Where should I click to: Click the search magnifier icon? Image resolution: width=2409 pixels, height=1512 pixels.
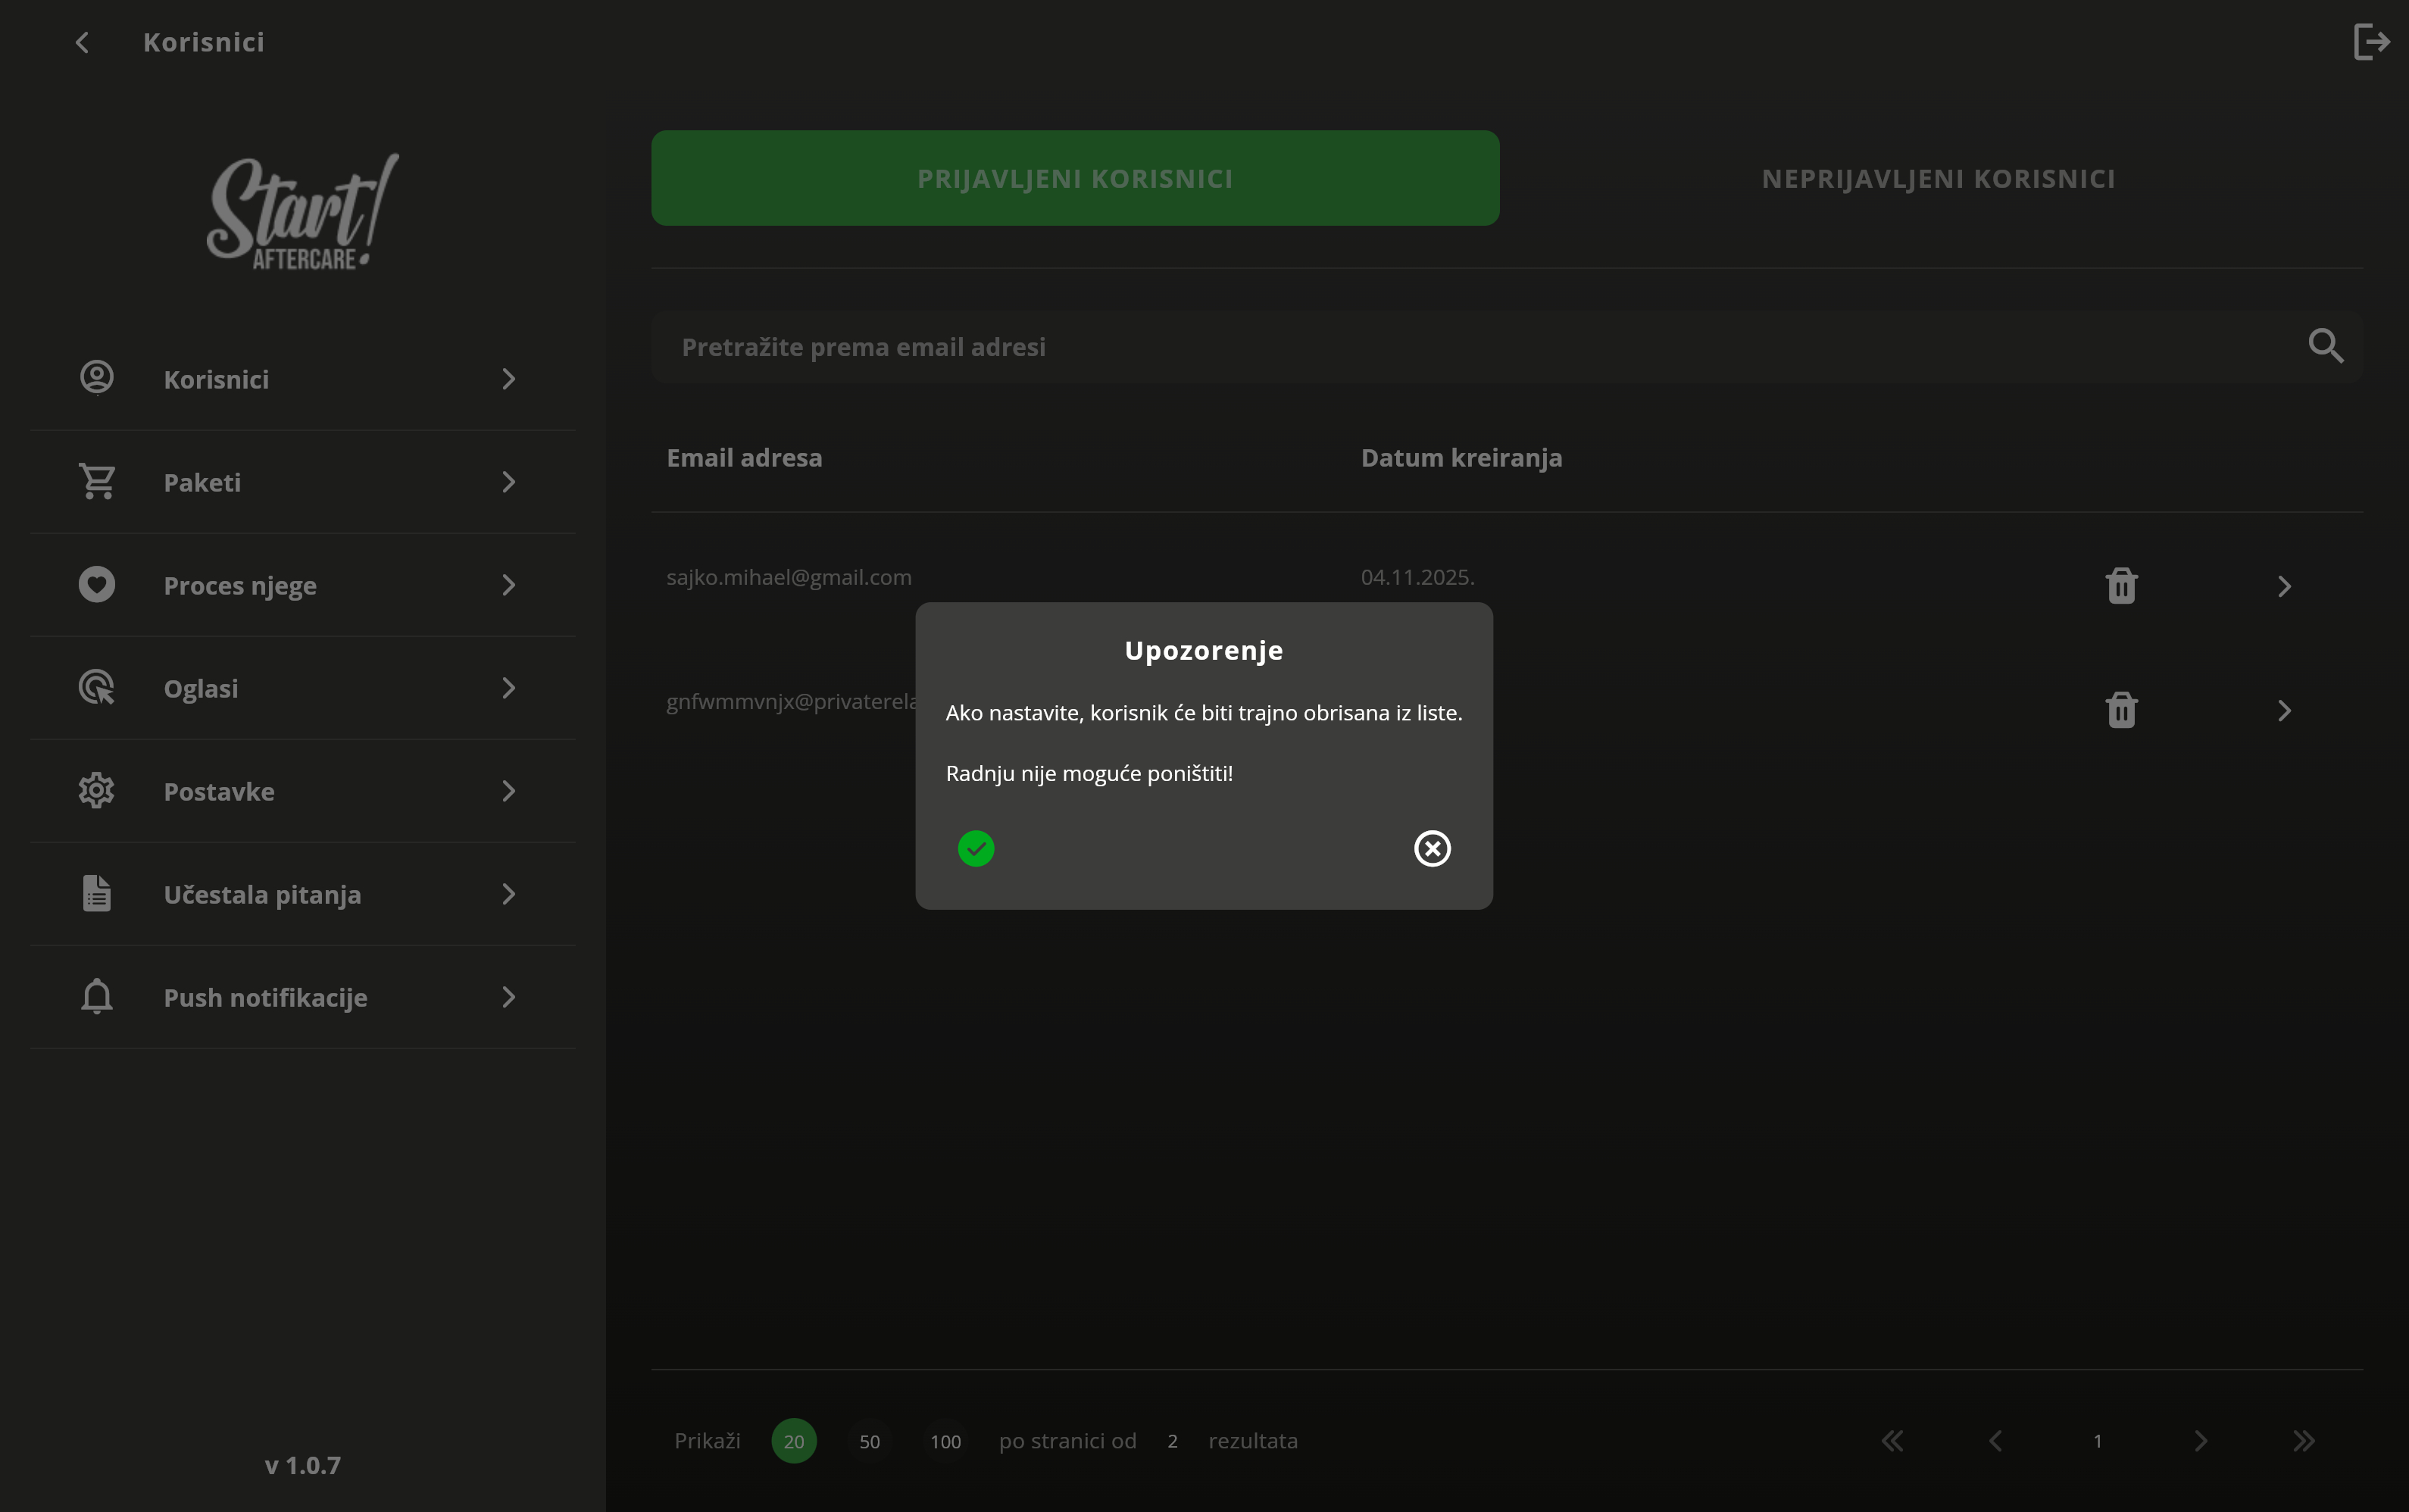[x=2325, y=346]
